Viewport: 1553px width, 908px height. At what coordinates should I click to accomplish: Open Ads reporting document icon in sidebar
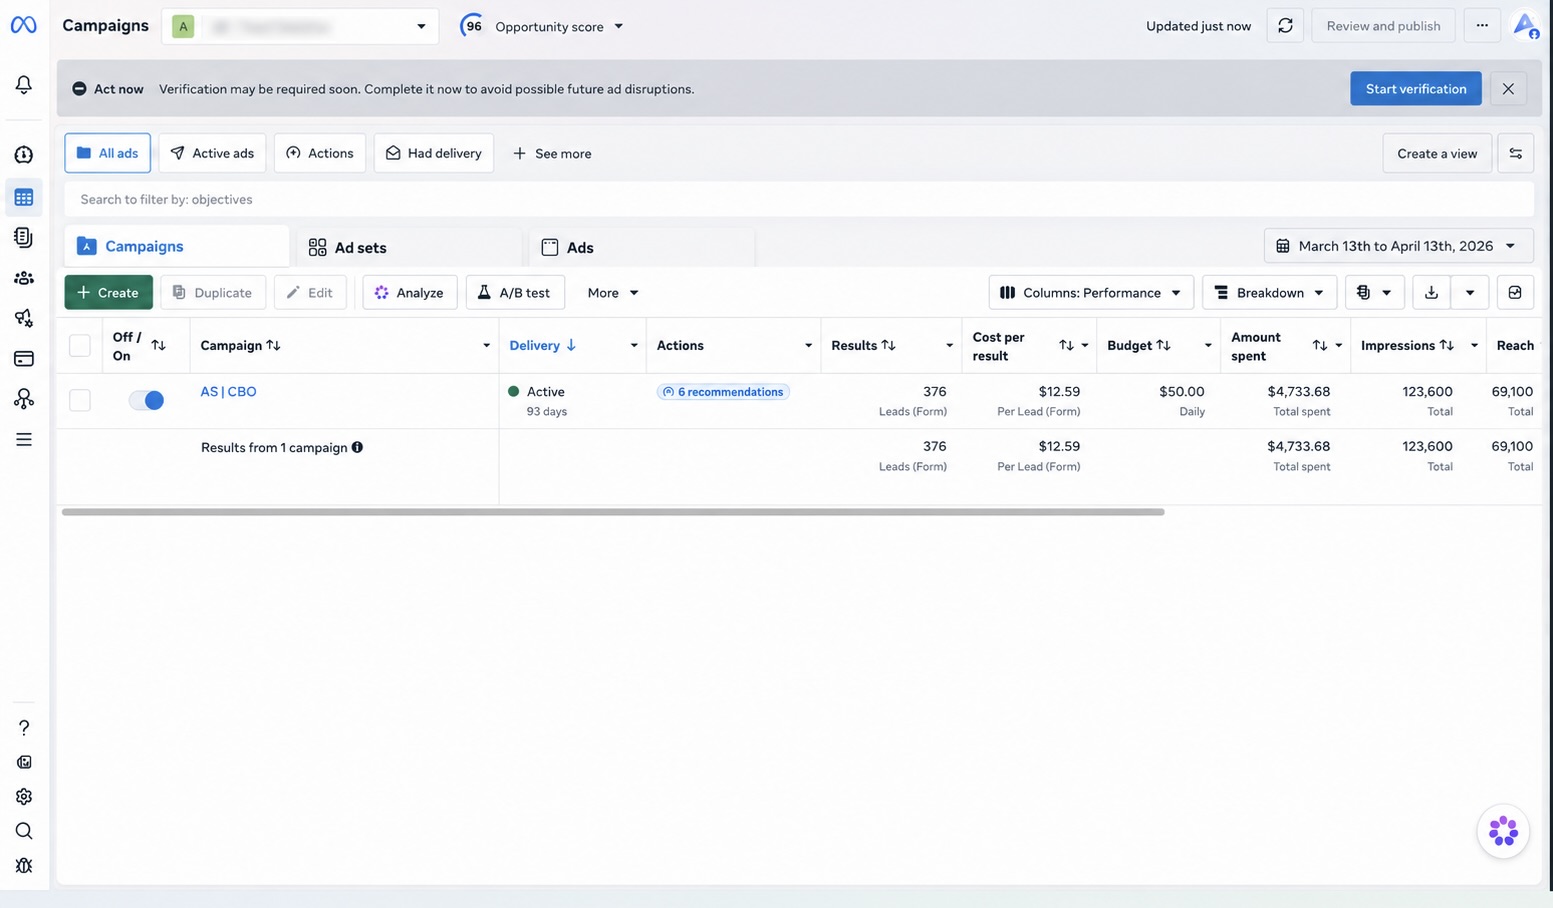point(23,237)
